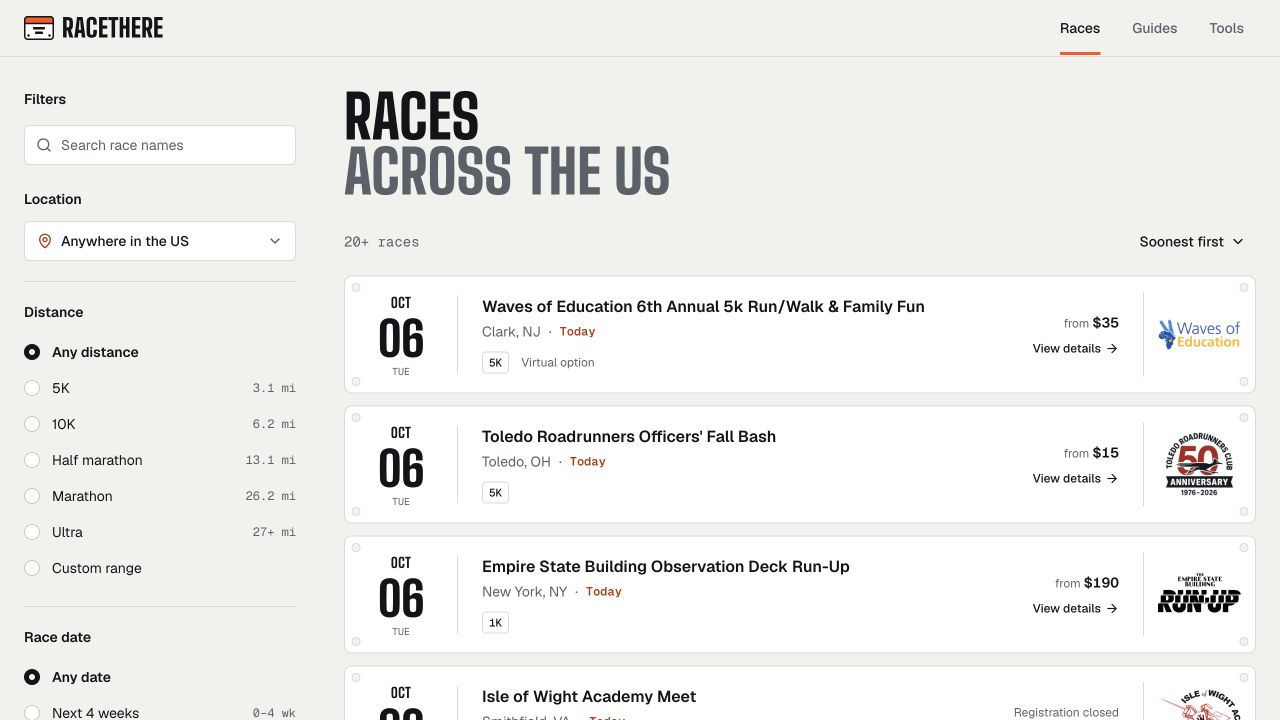
Task: Click the Virtual option label
Action: point(558,363)
